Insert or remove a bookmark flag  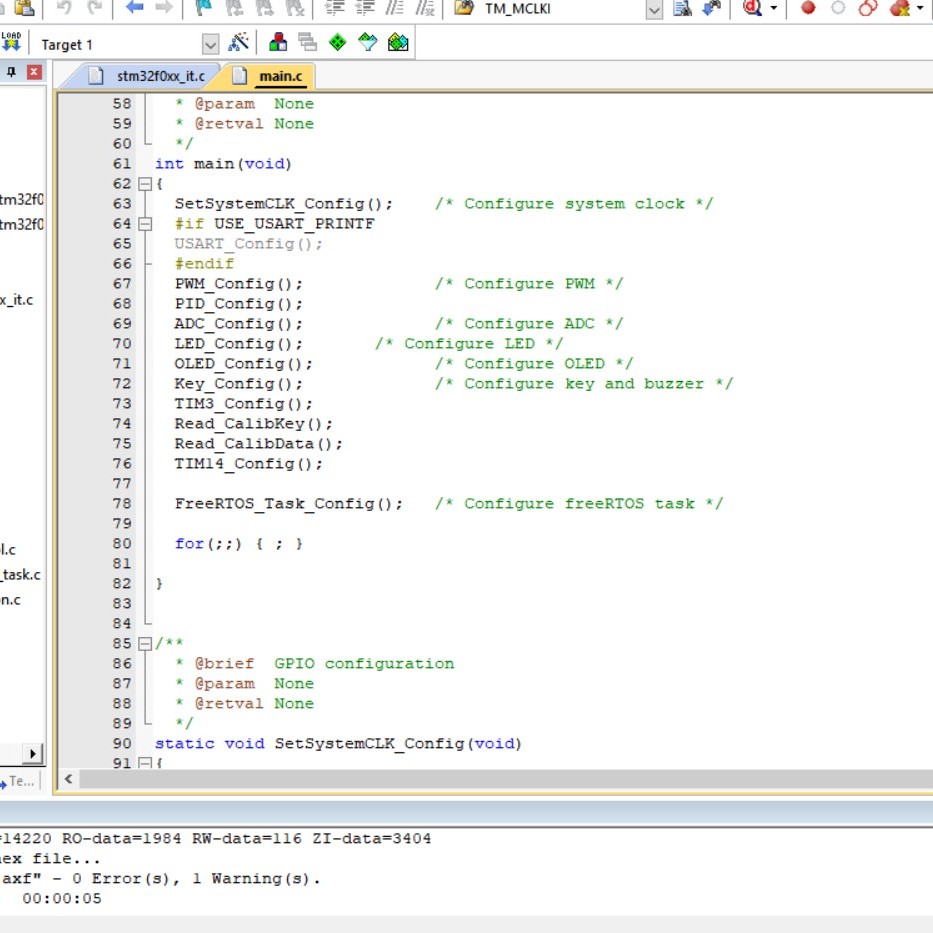[x=203, y=8]
